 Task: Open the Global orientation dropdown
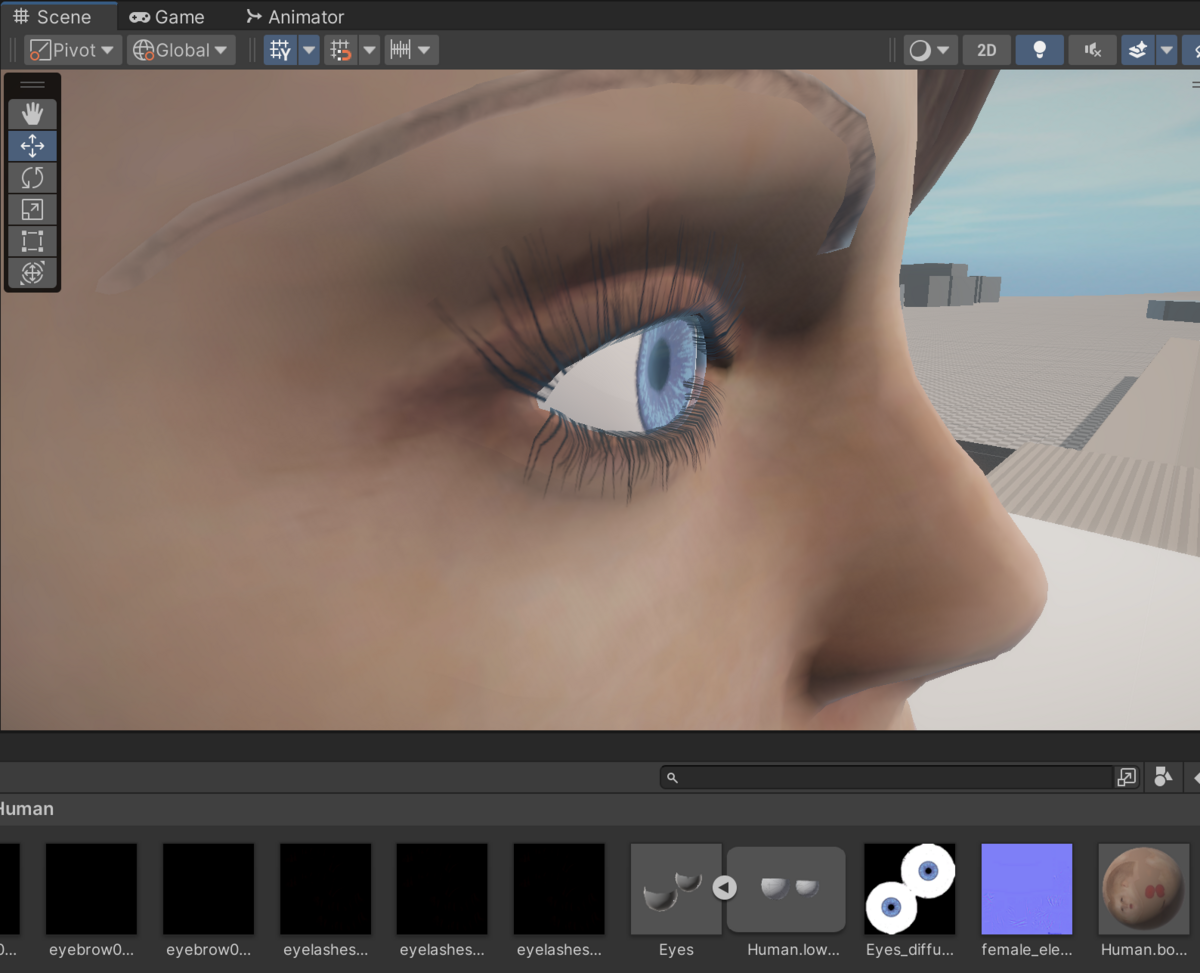tap(180, 49)
